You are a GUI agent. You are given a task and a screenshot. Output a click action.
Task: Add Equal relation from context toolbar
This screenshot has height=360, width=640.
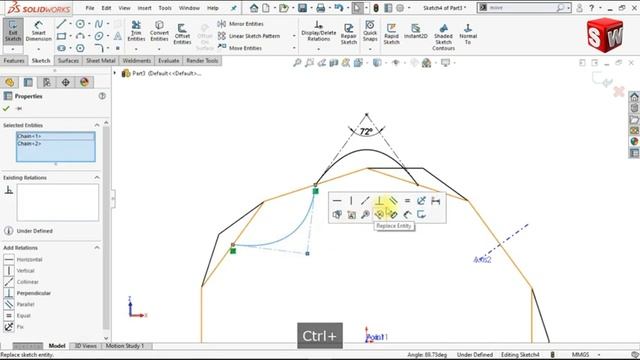click(x=407, y=200)
